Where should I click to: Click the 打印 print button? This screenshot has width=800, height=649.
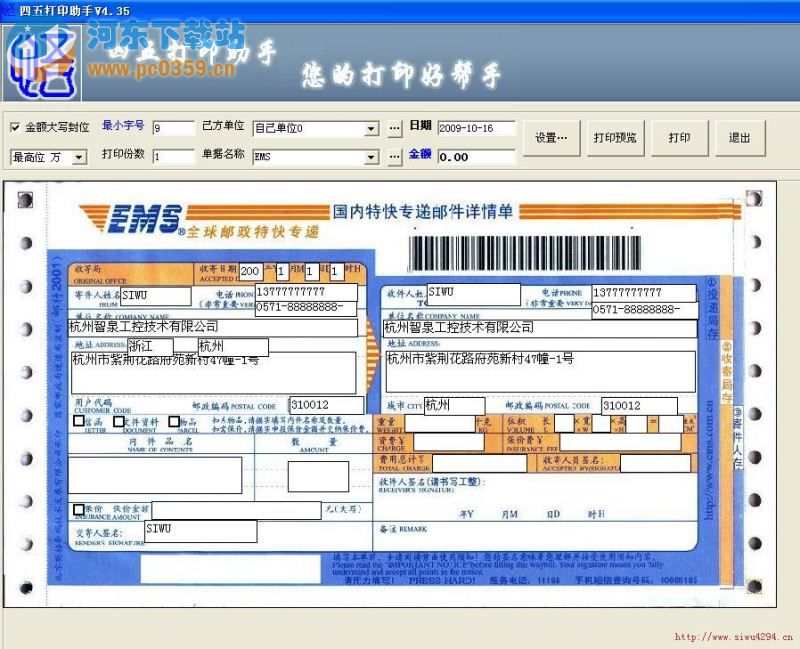[679, 140]
